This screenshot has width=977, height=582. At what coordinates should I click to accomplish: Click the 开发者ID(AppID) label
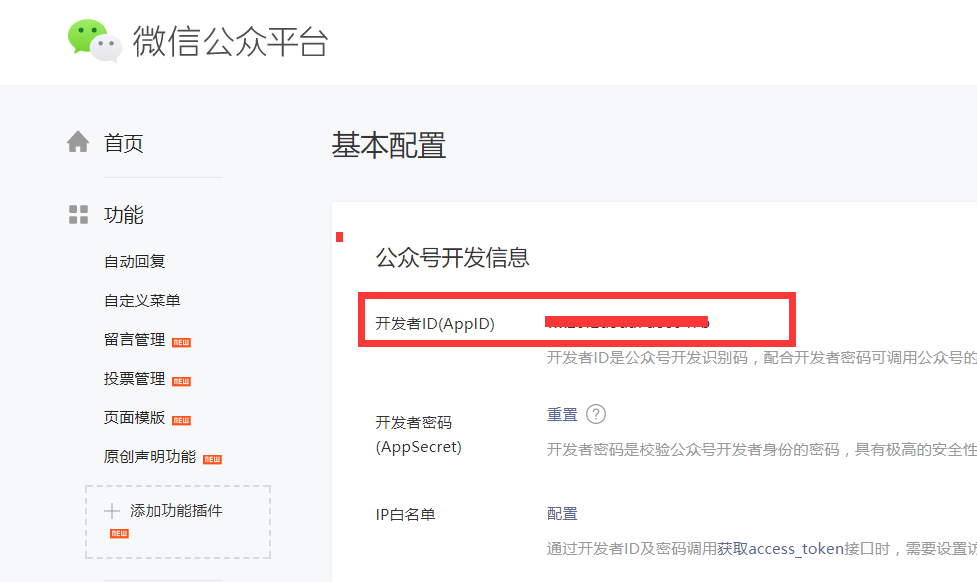pos(435,323)
